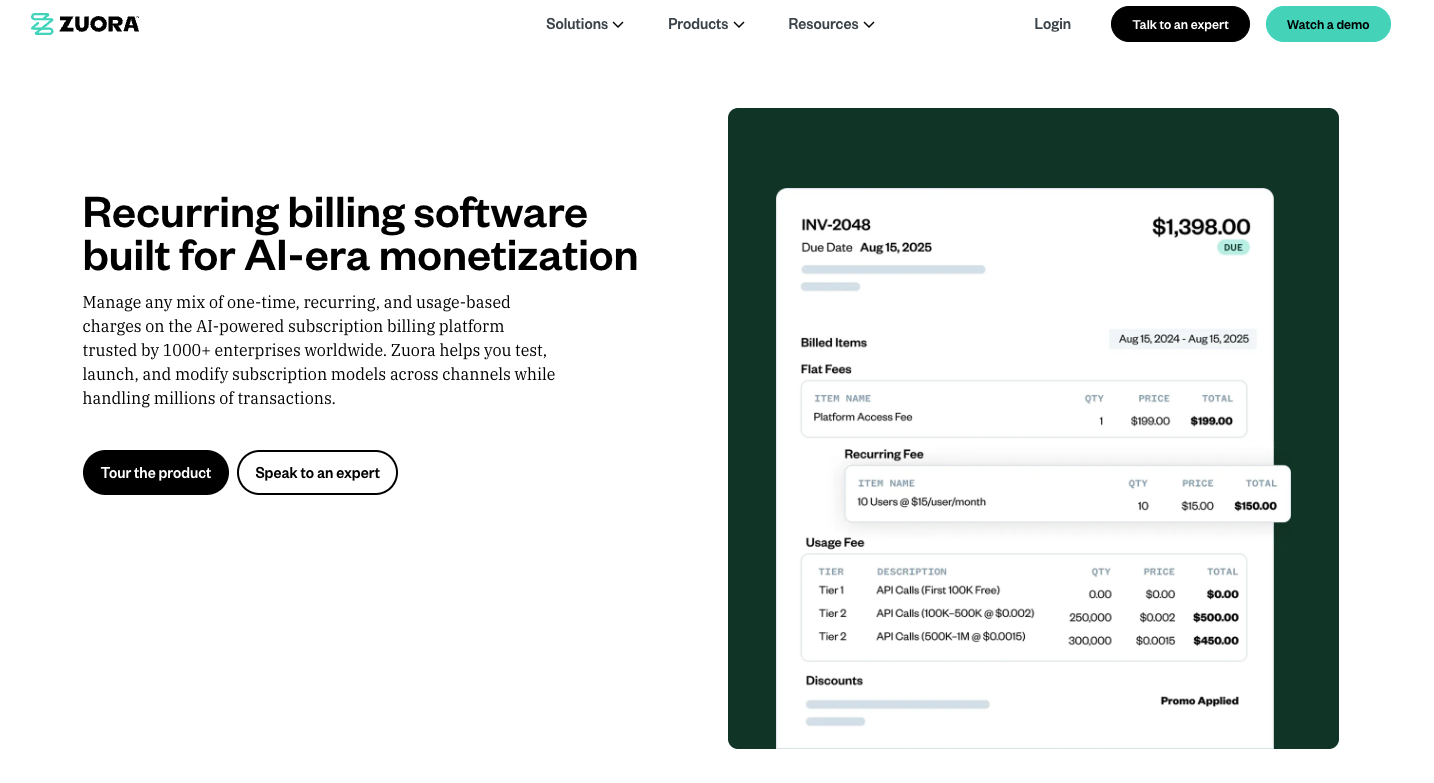Screen dimensions: 1434x783
Task: Click the Talk to an expert button
Action: tap(1180, 24)
